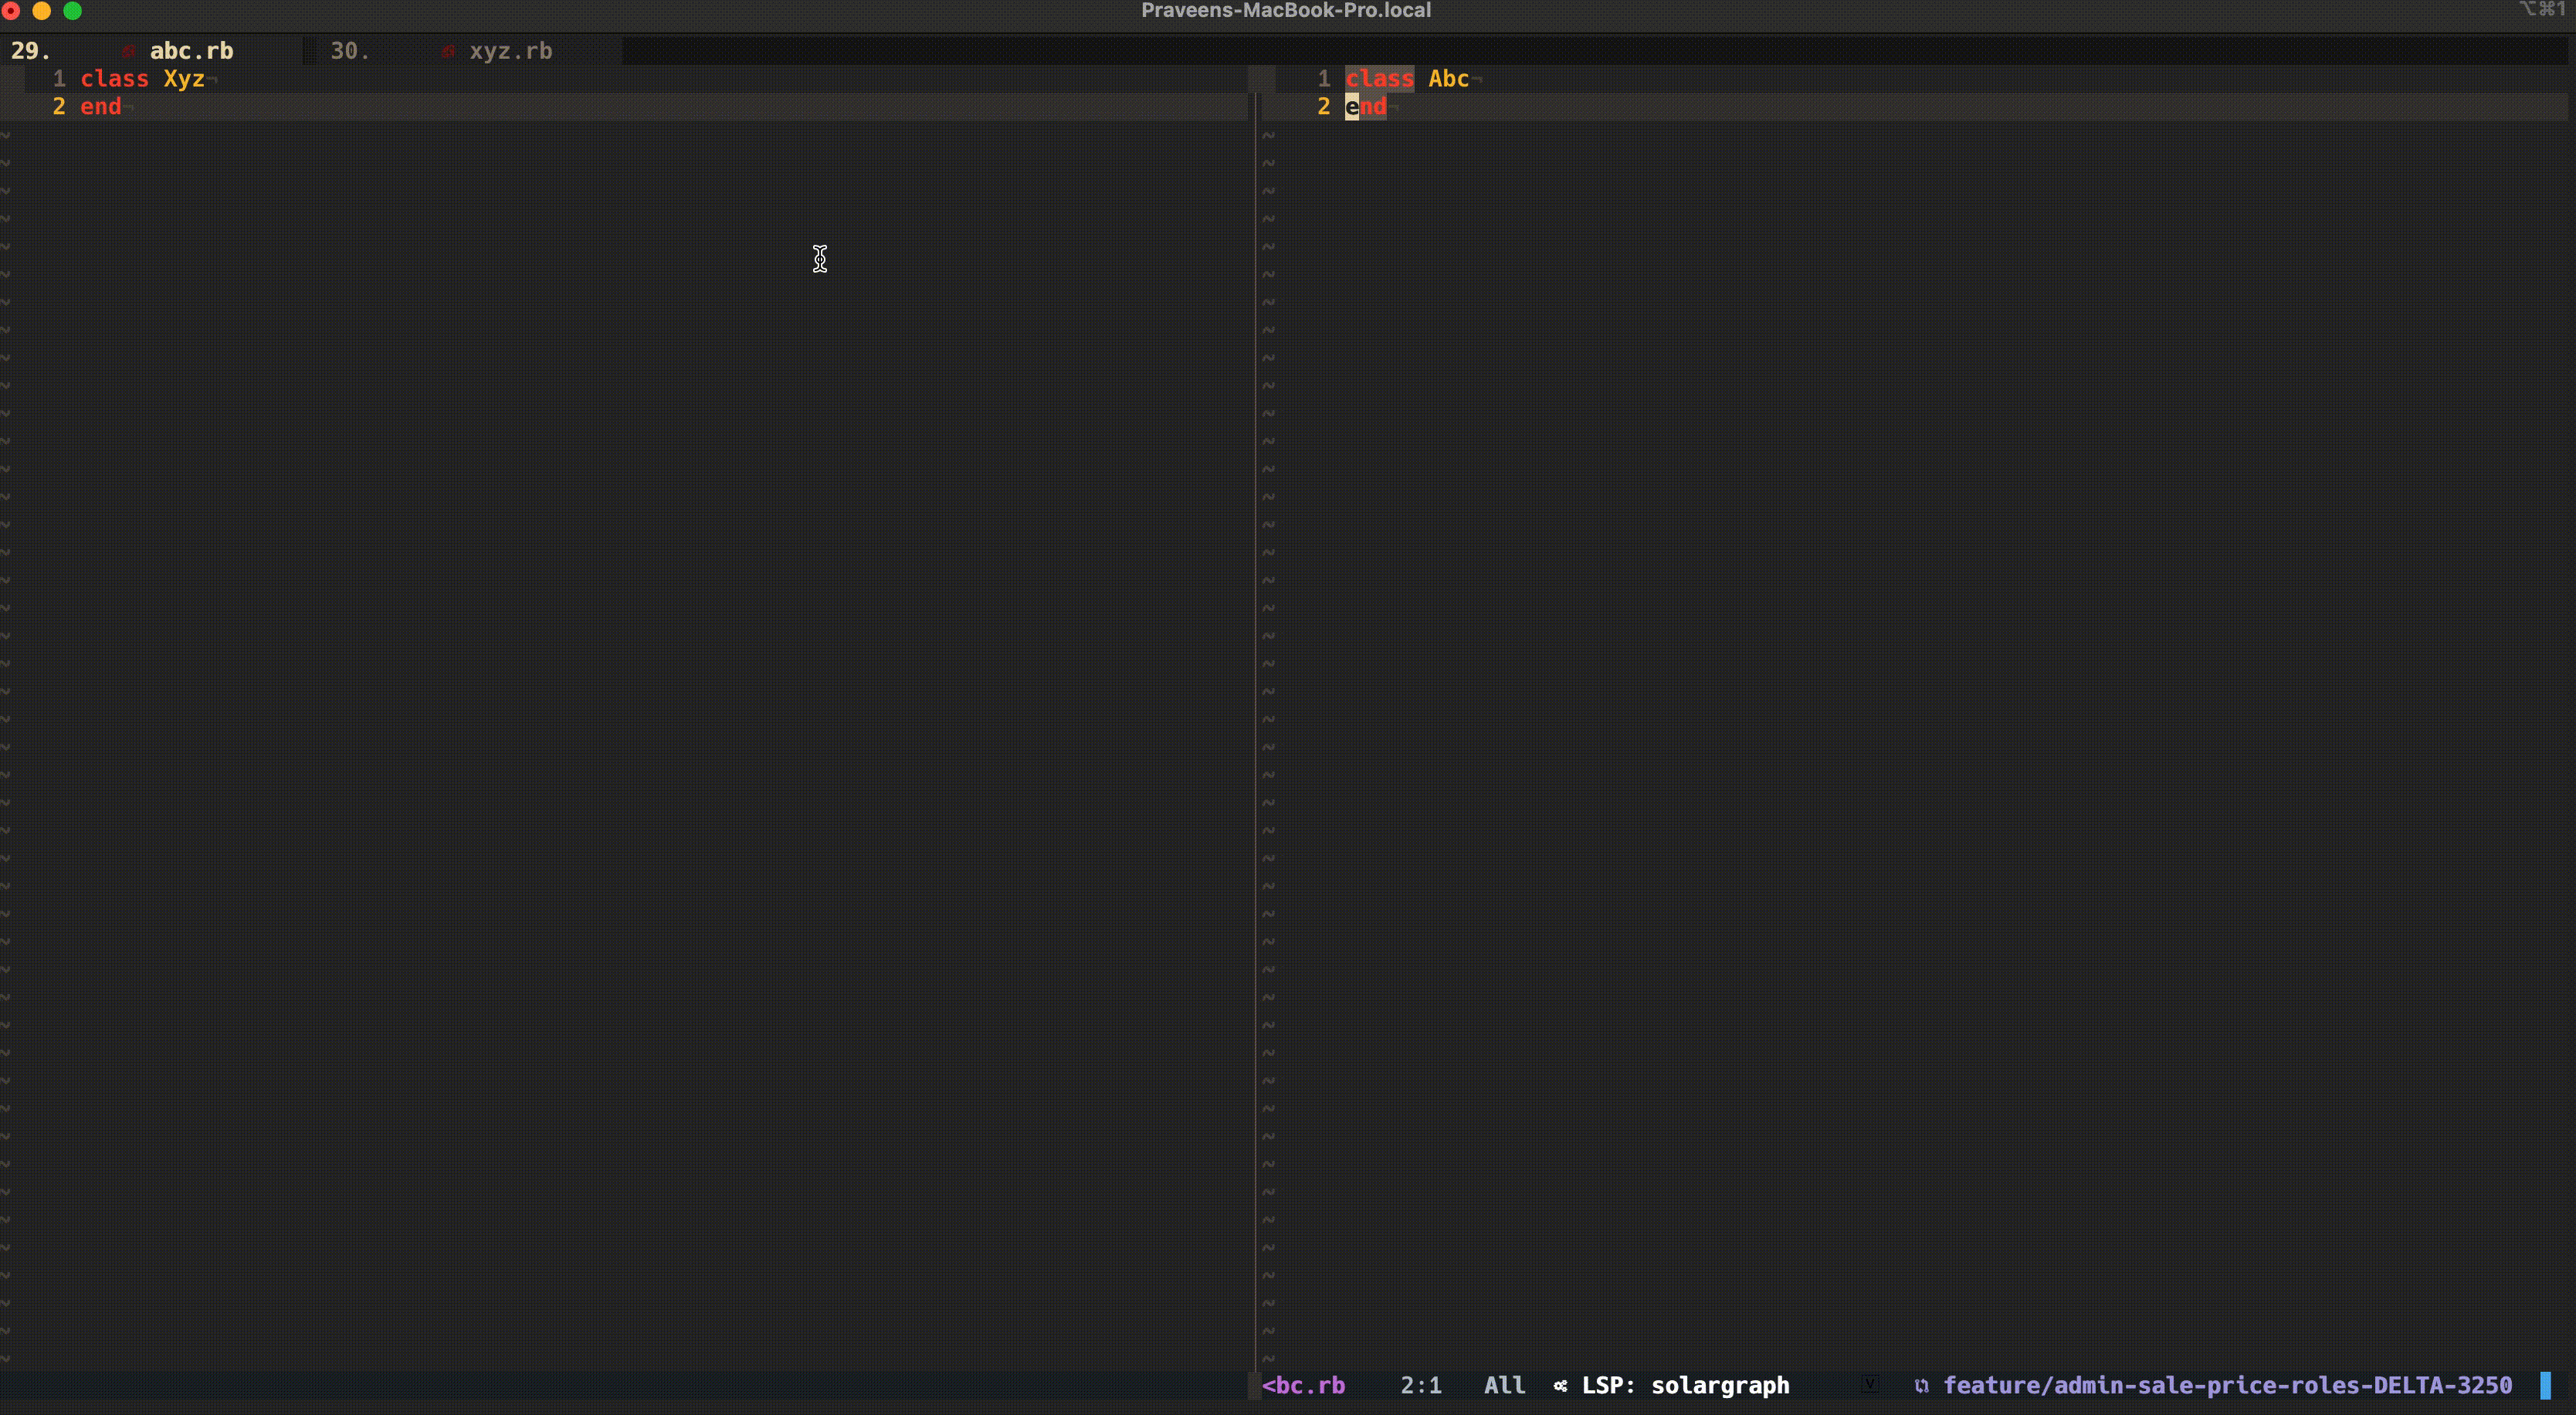Click the '29.' buffer number in tabline
This screenshot has height=1415, width=2576.
[31, 51]
